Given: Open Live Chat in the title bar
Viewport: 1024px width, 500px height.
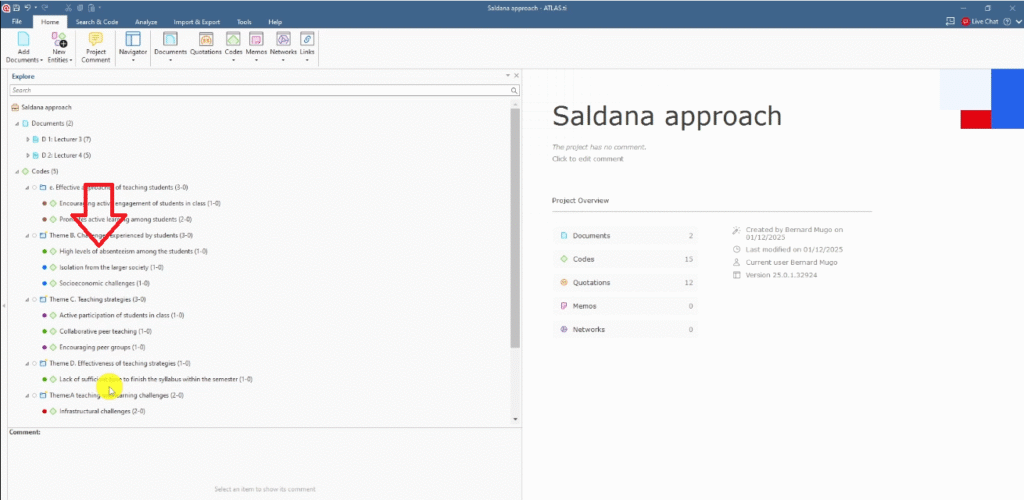Looking at the screenshot, I should pyautogui.click(x=979, y=21).
